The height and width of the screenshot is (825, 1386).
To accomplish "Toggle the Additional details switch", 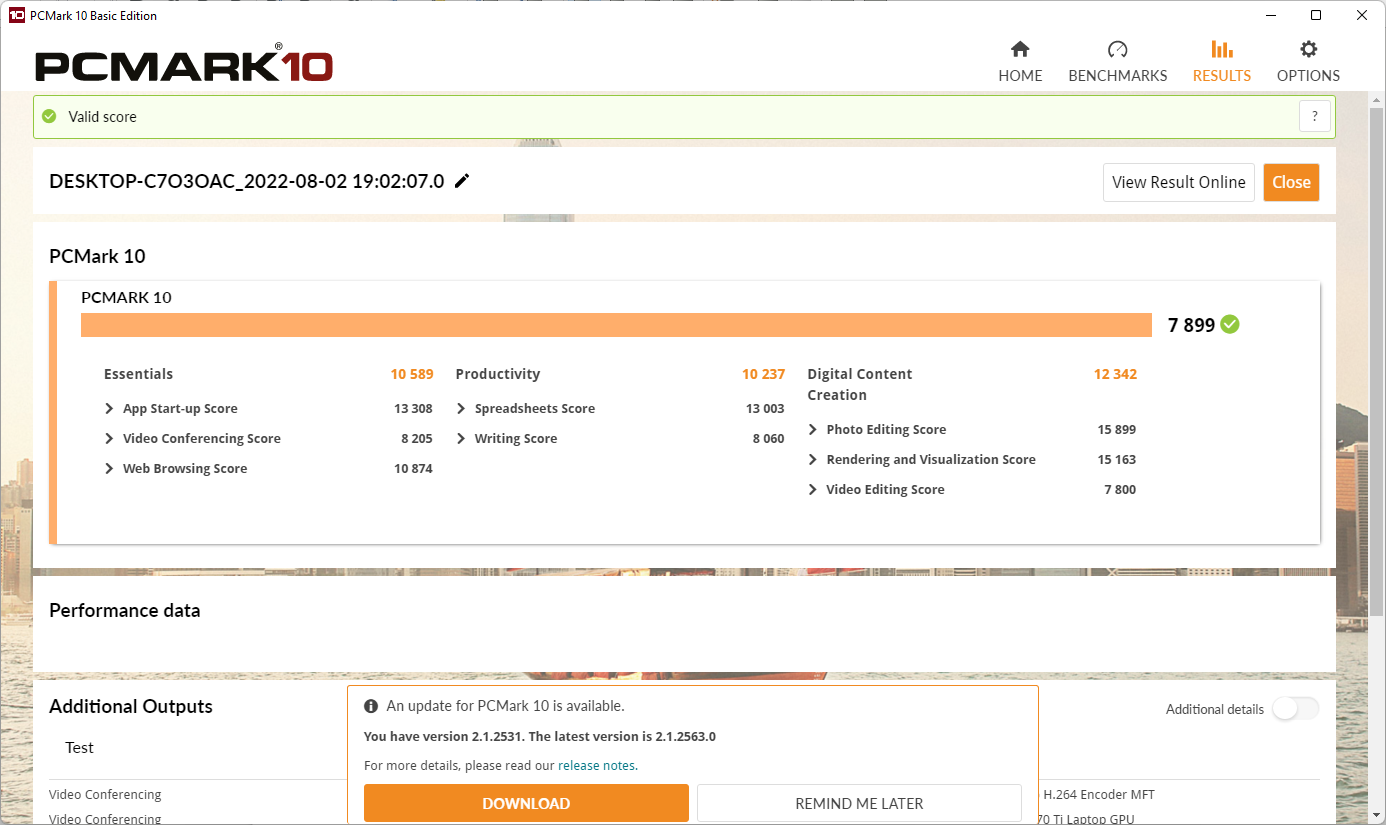I will [1295, 709].
